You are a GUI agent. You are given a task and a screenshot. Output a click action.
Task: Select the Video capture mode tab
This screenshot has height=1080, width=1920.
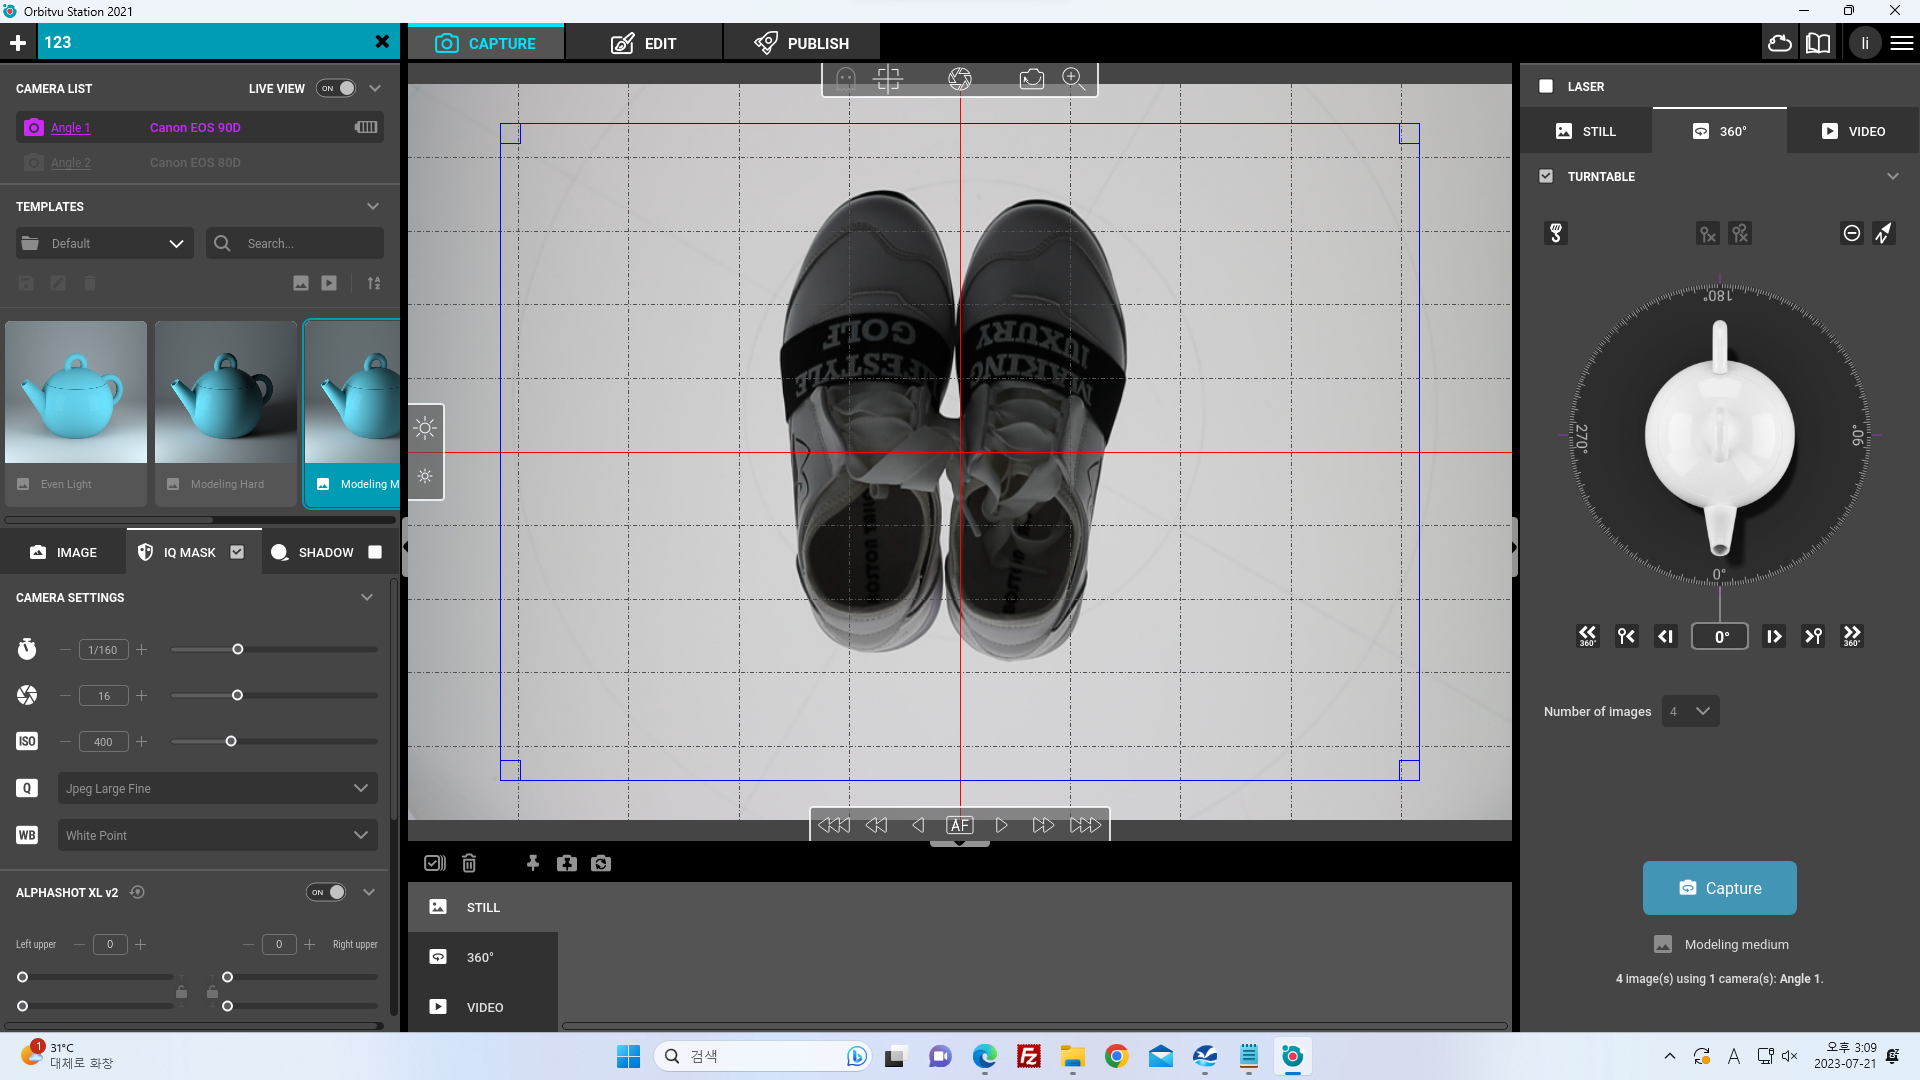coord(1853,131)
